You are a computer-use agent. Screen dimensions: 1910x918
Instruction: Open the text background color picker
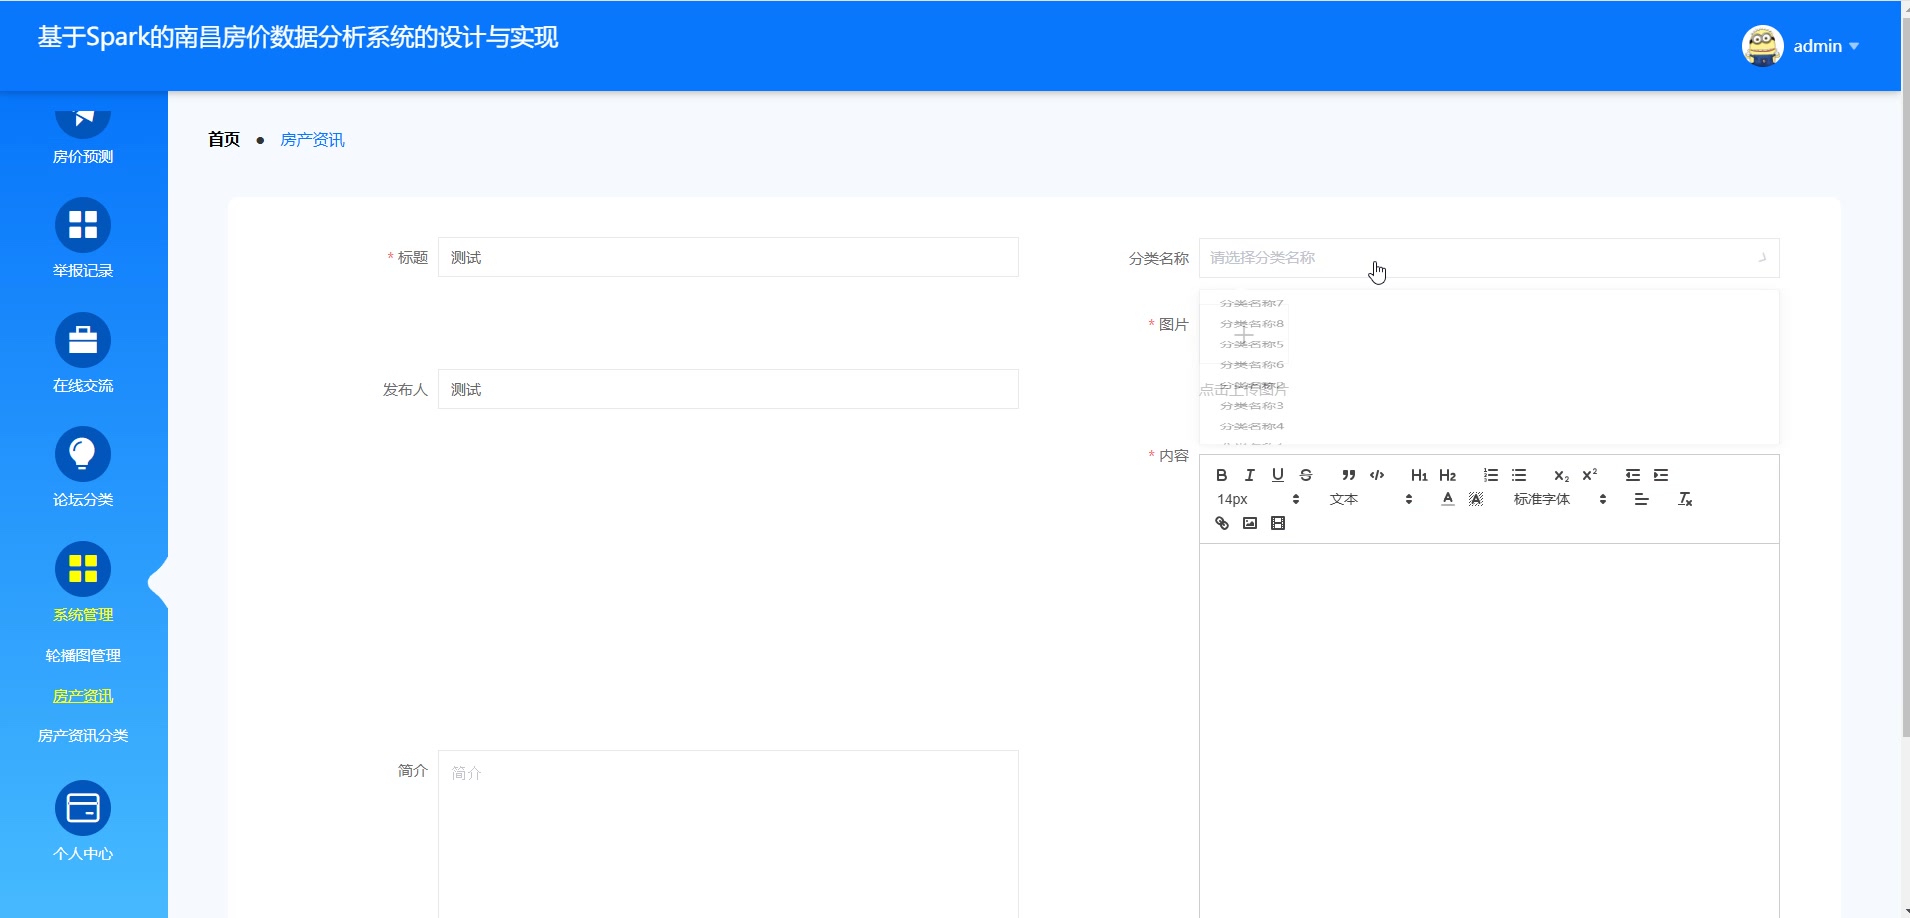[x=1475, y=499]
